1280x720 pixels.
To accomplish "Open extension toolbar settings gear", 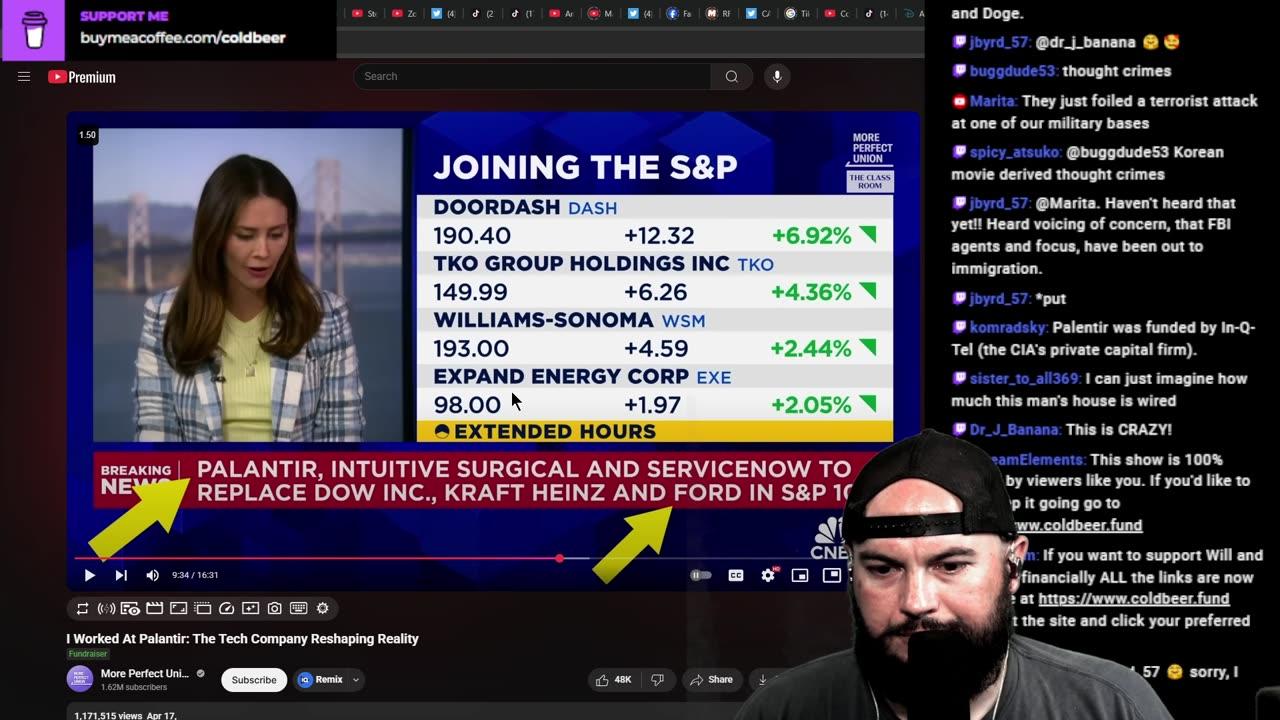I will click(322, 608).
